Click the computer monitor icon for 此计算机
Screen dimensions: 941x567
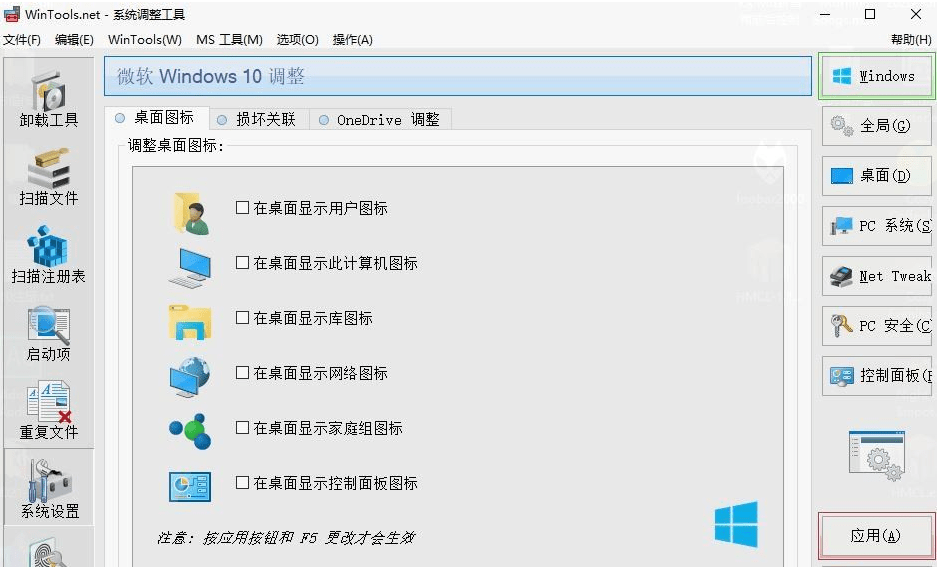[x=190, y=268]
